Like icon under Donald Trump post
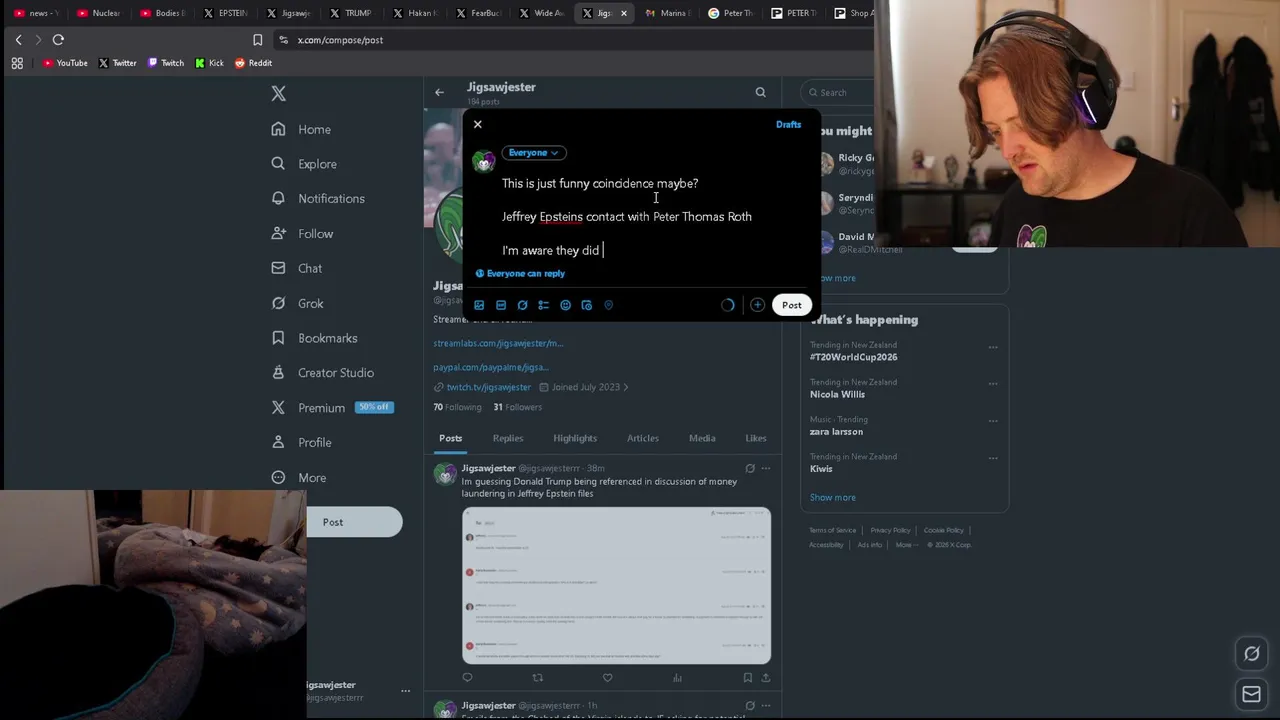 607,678
